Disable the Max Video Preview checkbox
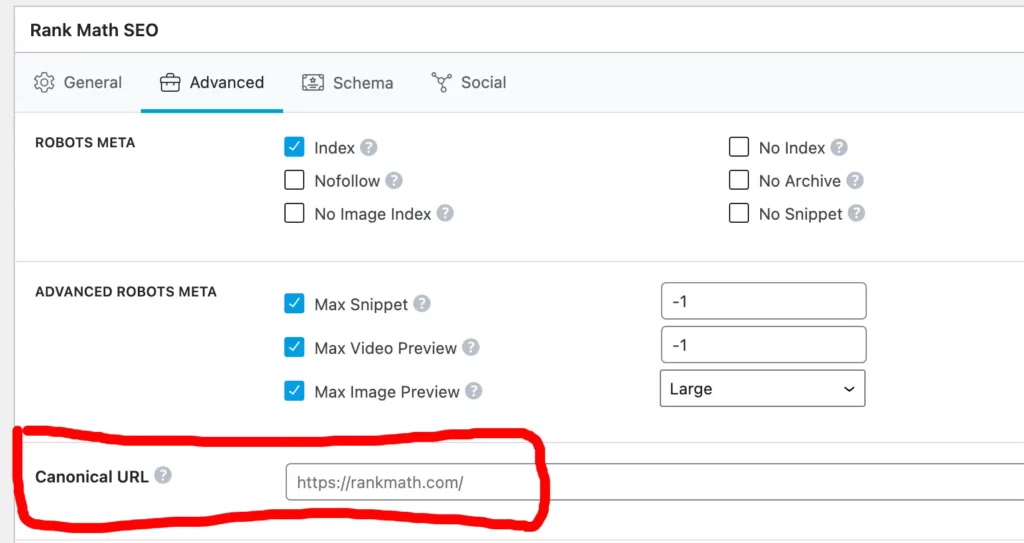Screen dimensions: 1024x543 click(295, 347)
